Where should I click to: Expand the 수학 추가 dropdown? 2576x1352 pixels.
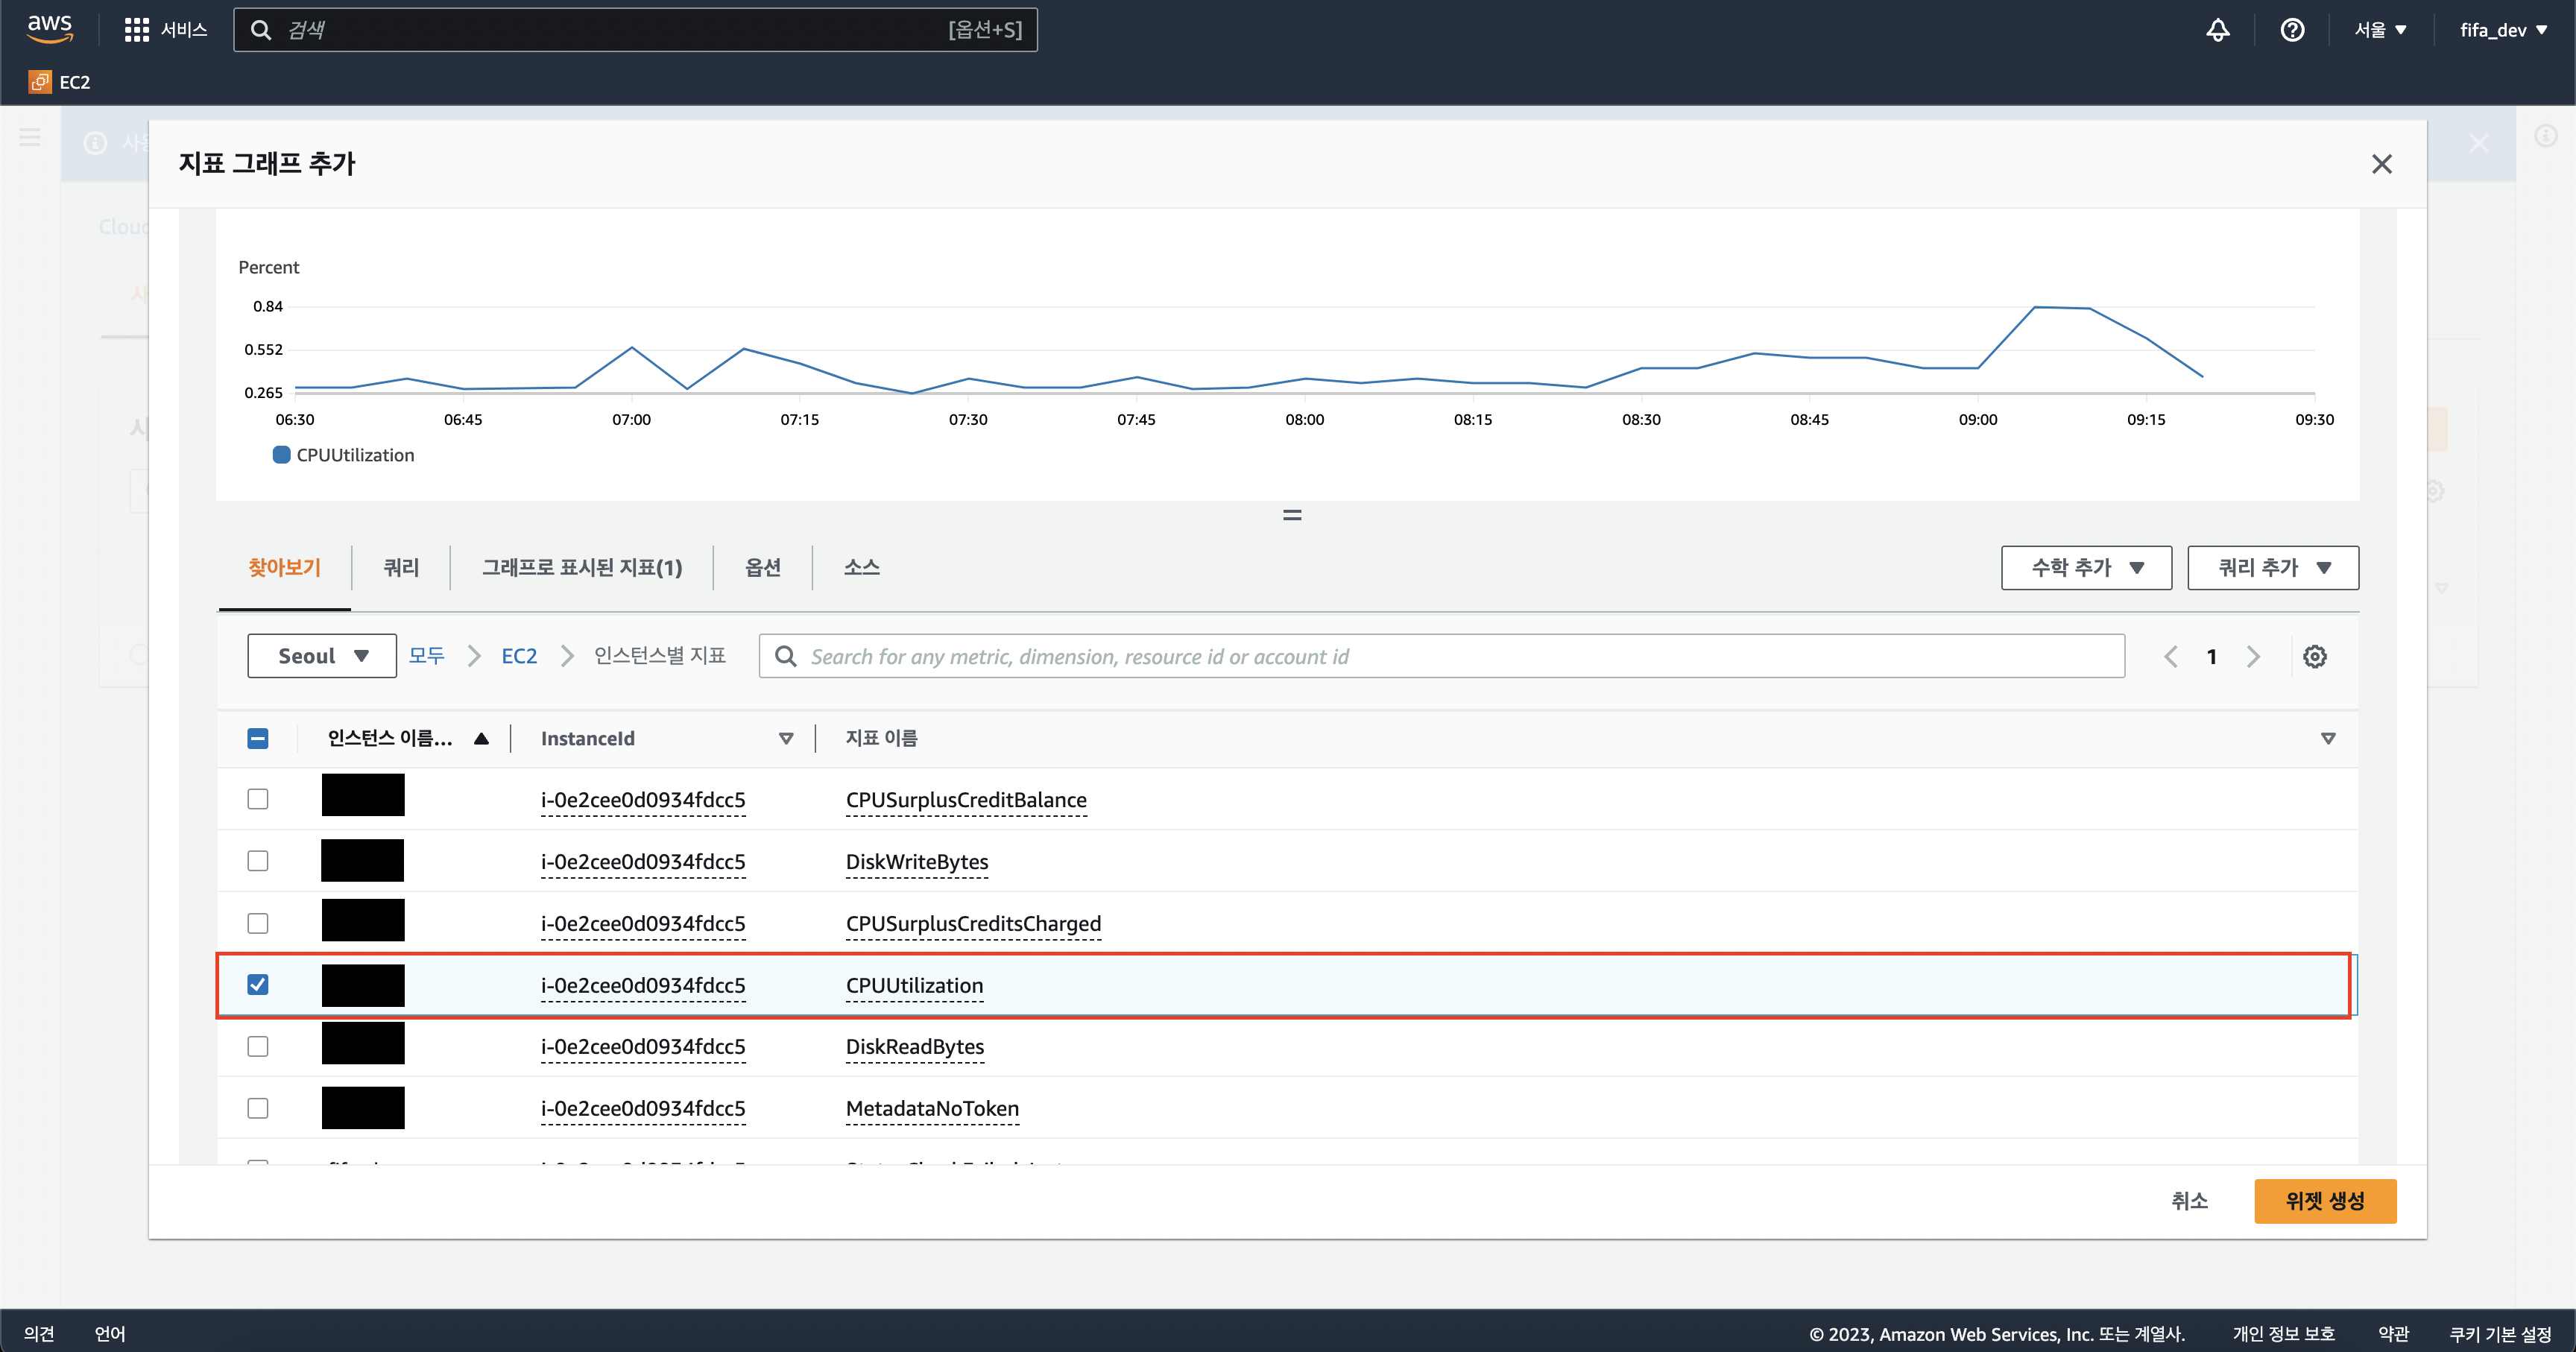click(x=2086, y=567)
